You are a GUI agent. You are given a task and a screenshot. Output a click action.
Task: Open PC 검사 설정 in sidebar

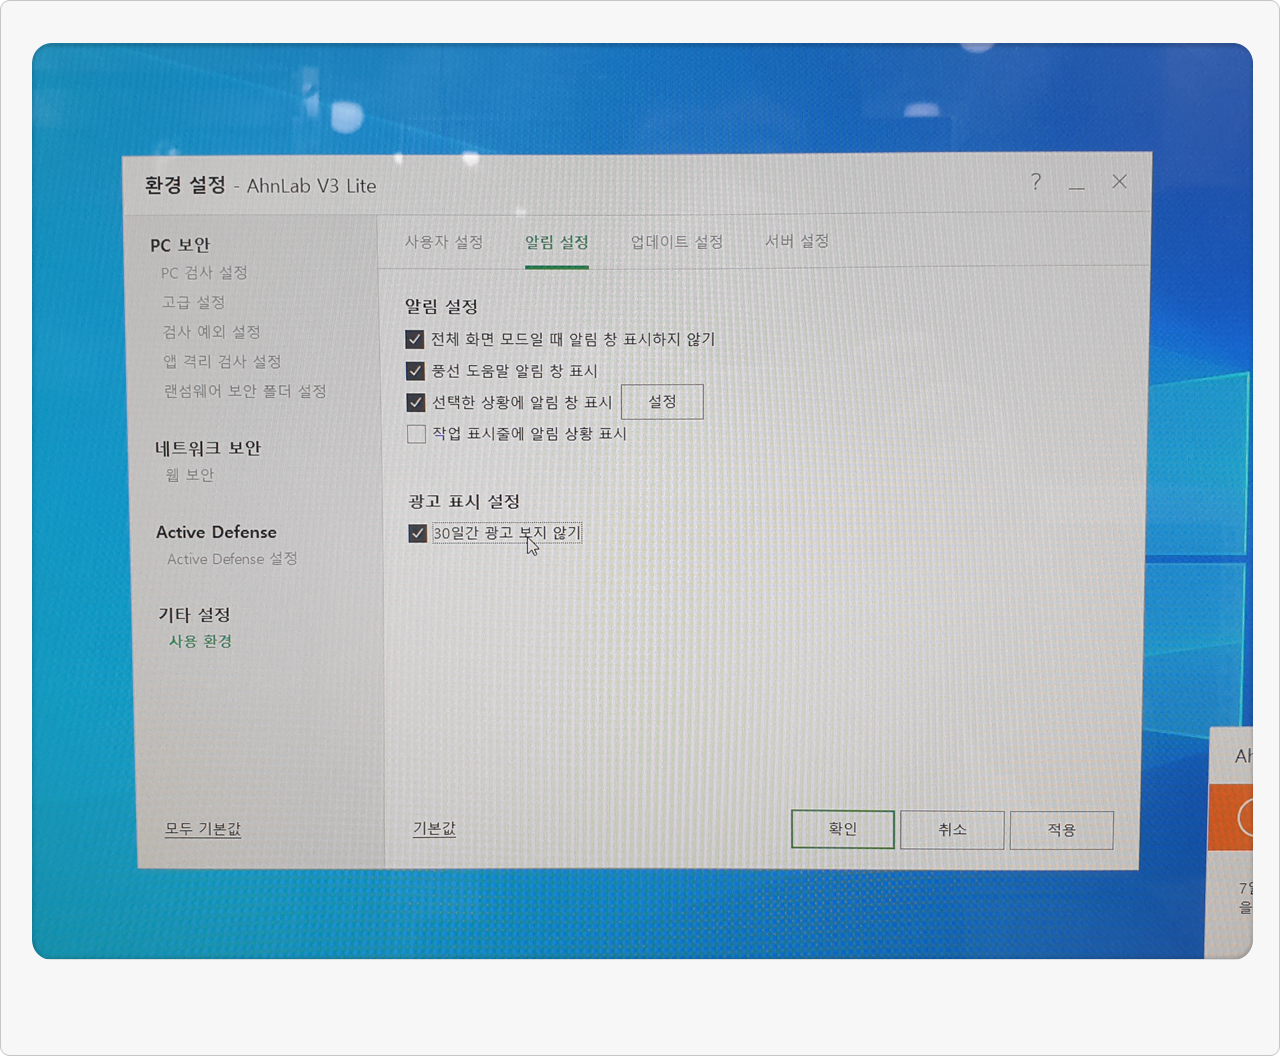pyautogui.click(x=204, y=273)
